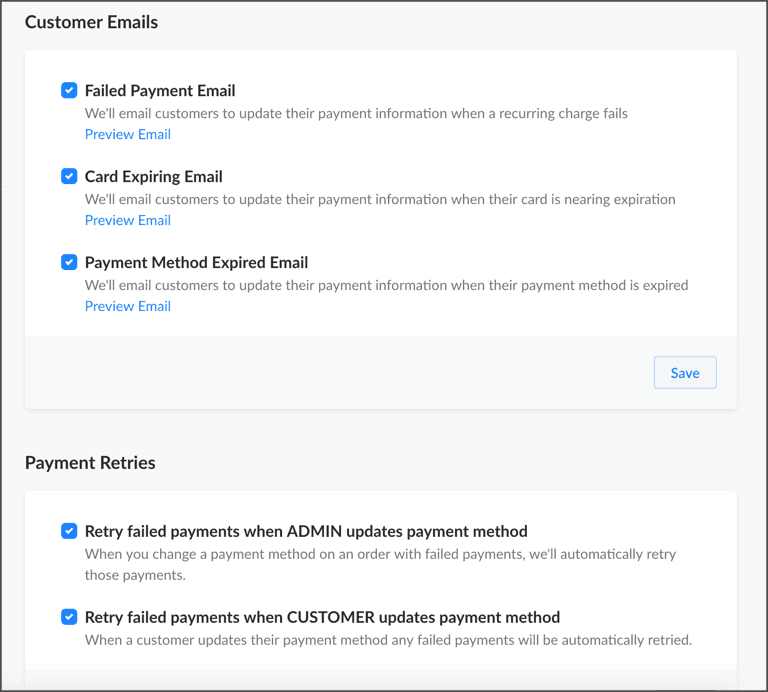The height and width of the screenshot is (692, 768).
Task: Click the 'Card Expiring Email' label text
Action: click(154, 176)
